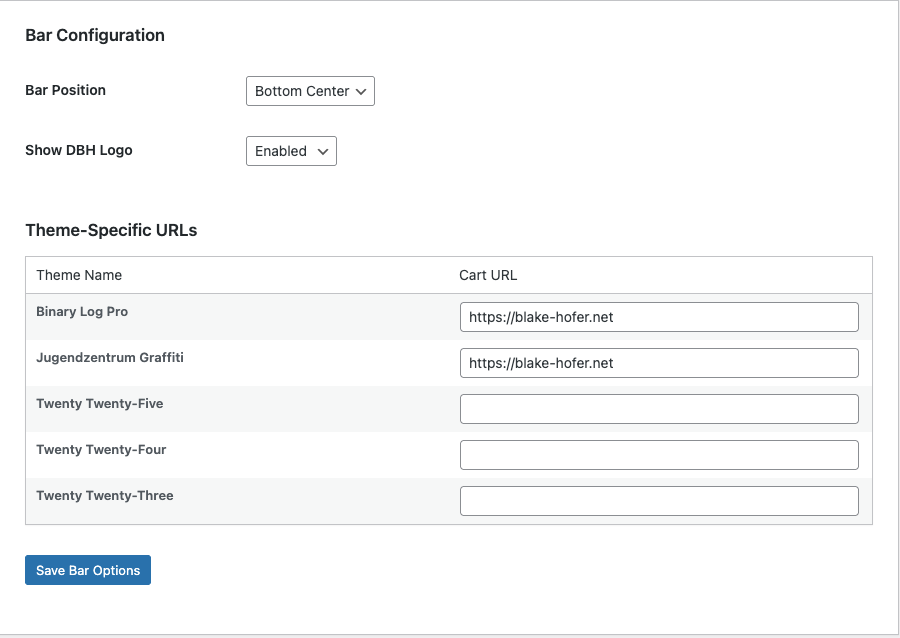Expand the Show DBH Logo dropdown
The image size is (900, 638).
pyautogui.click(x=290, y=151)
